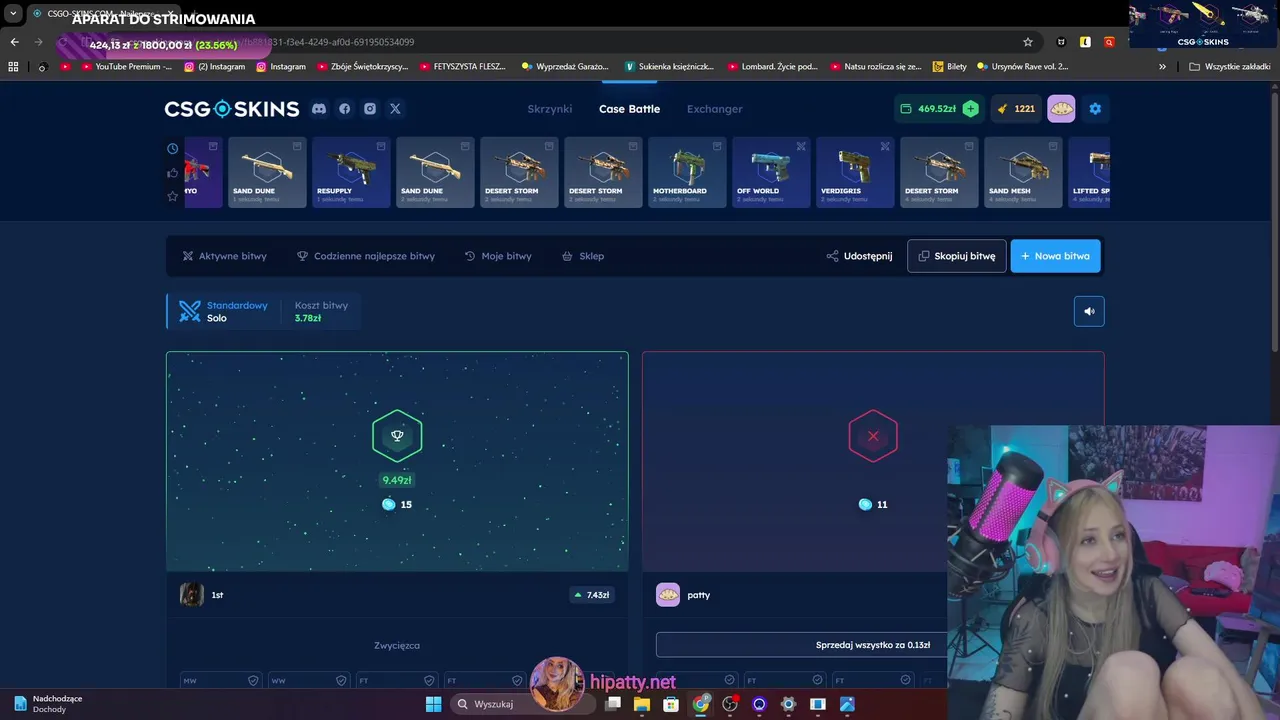The width and height of the screenshot is (1280, 720).
Task: Click the 7.43zł value badge
Action: click(591, 595)
